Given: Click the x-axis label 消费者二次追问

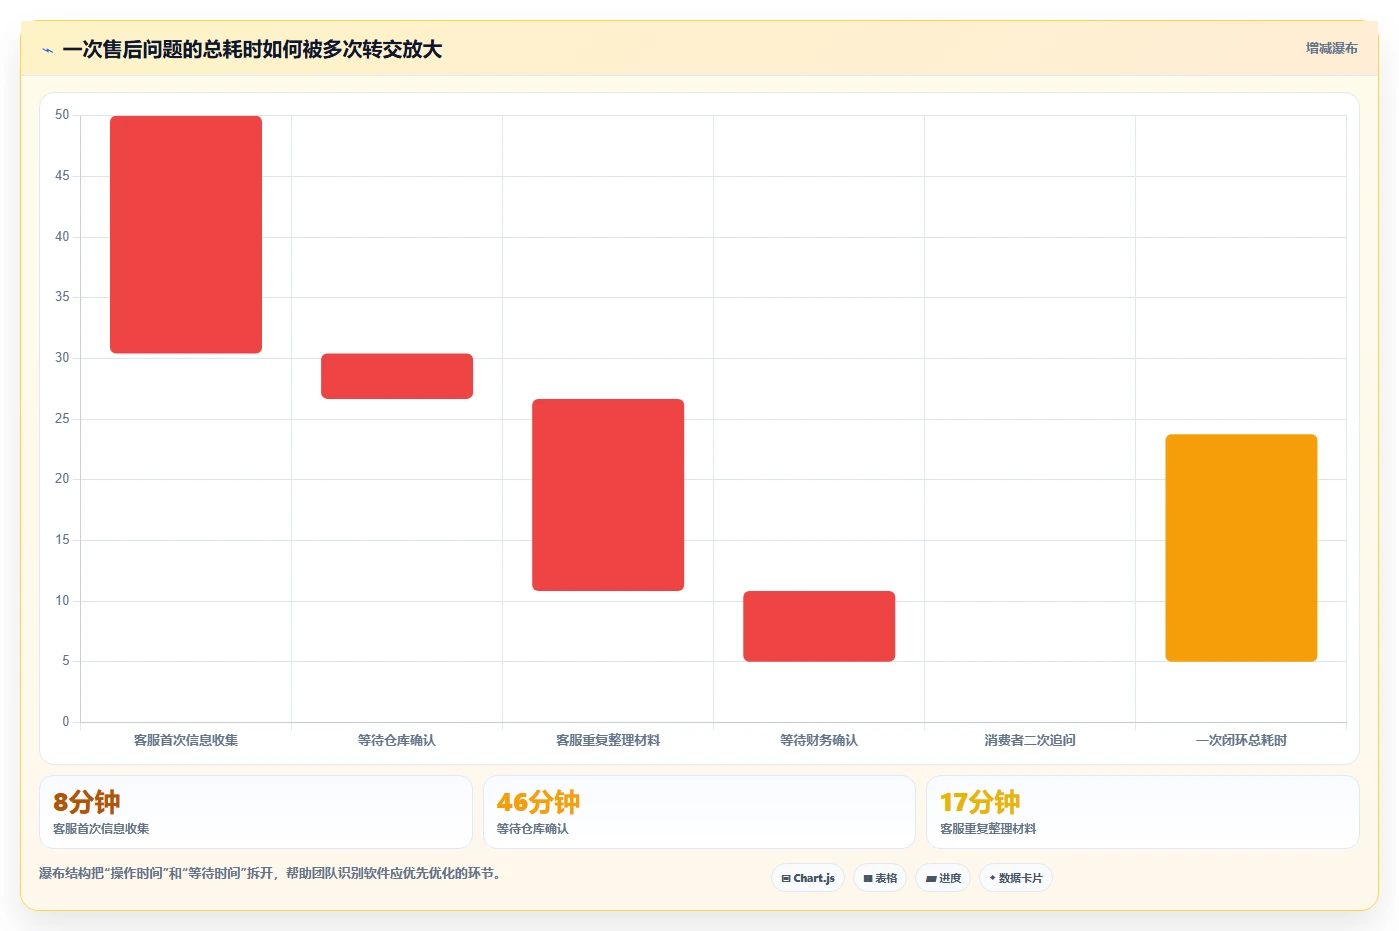Looking at the screenshot, I should click(x=1030, y=741).
